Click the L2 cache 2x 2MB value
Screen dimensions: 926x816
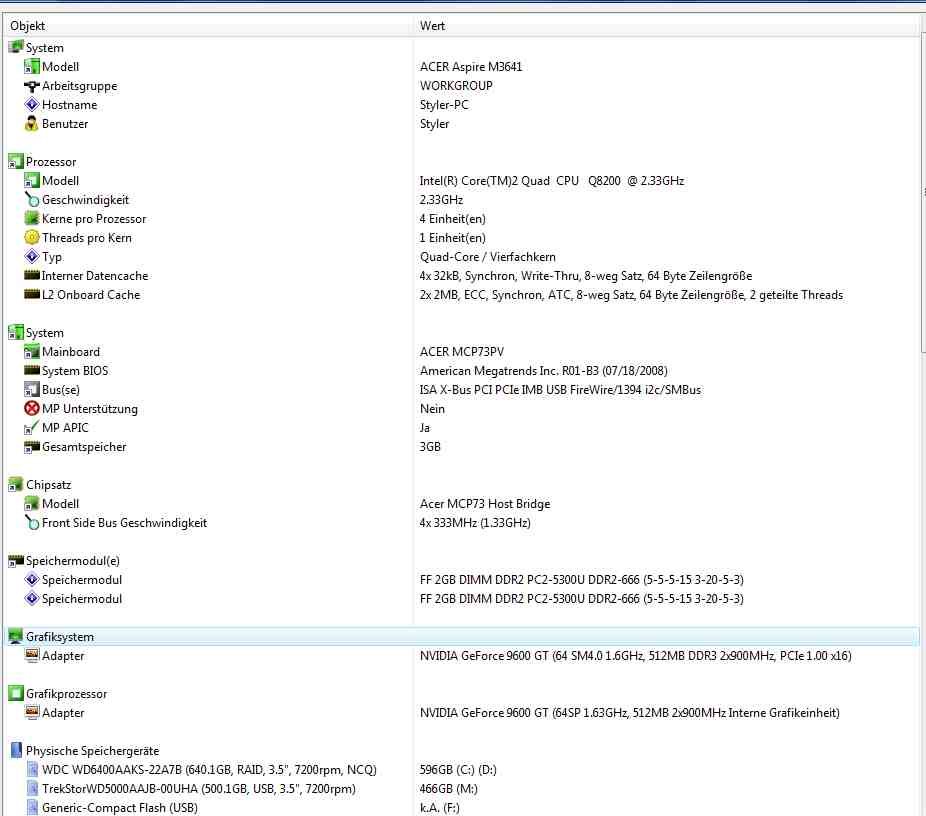point(631,294)
